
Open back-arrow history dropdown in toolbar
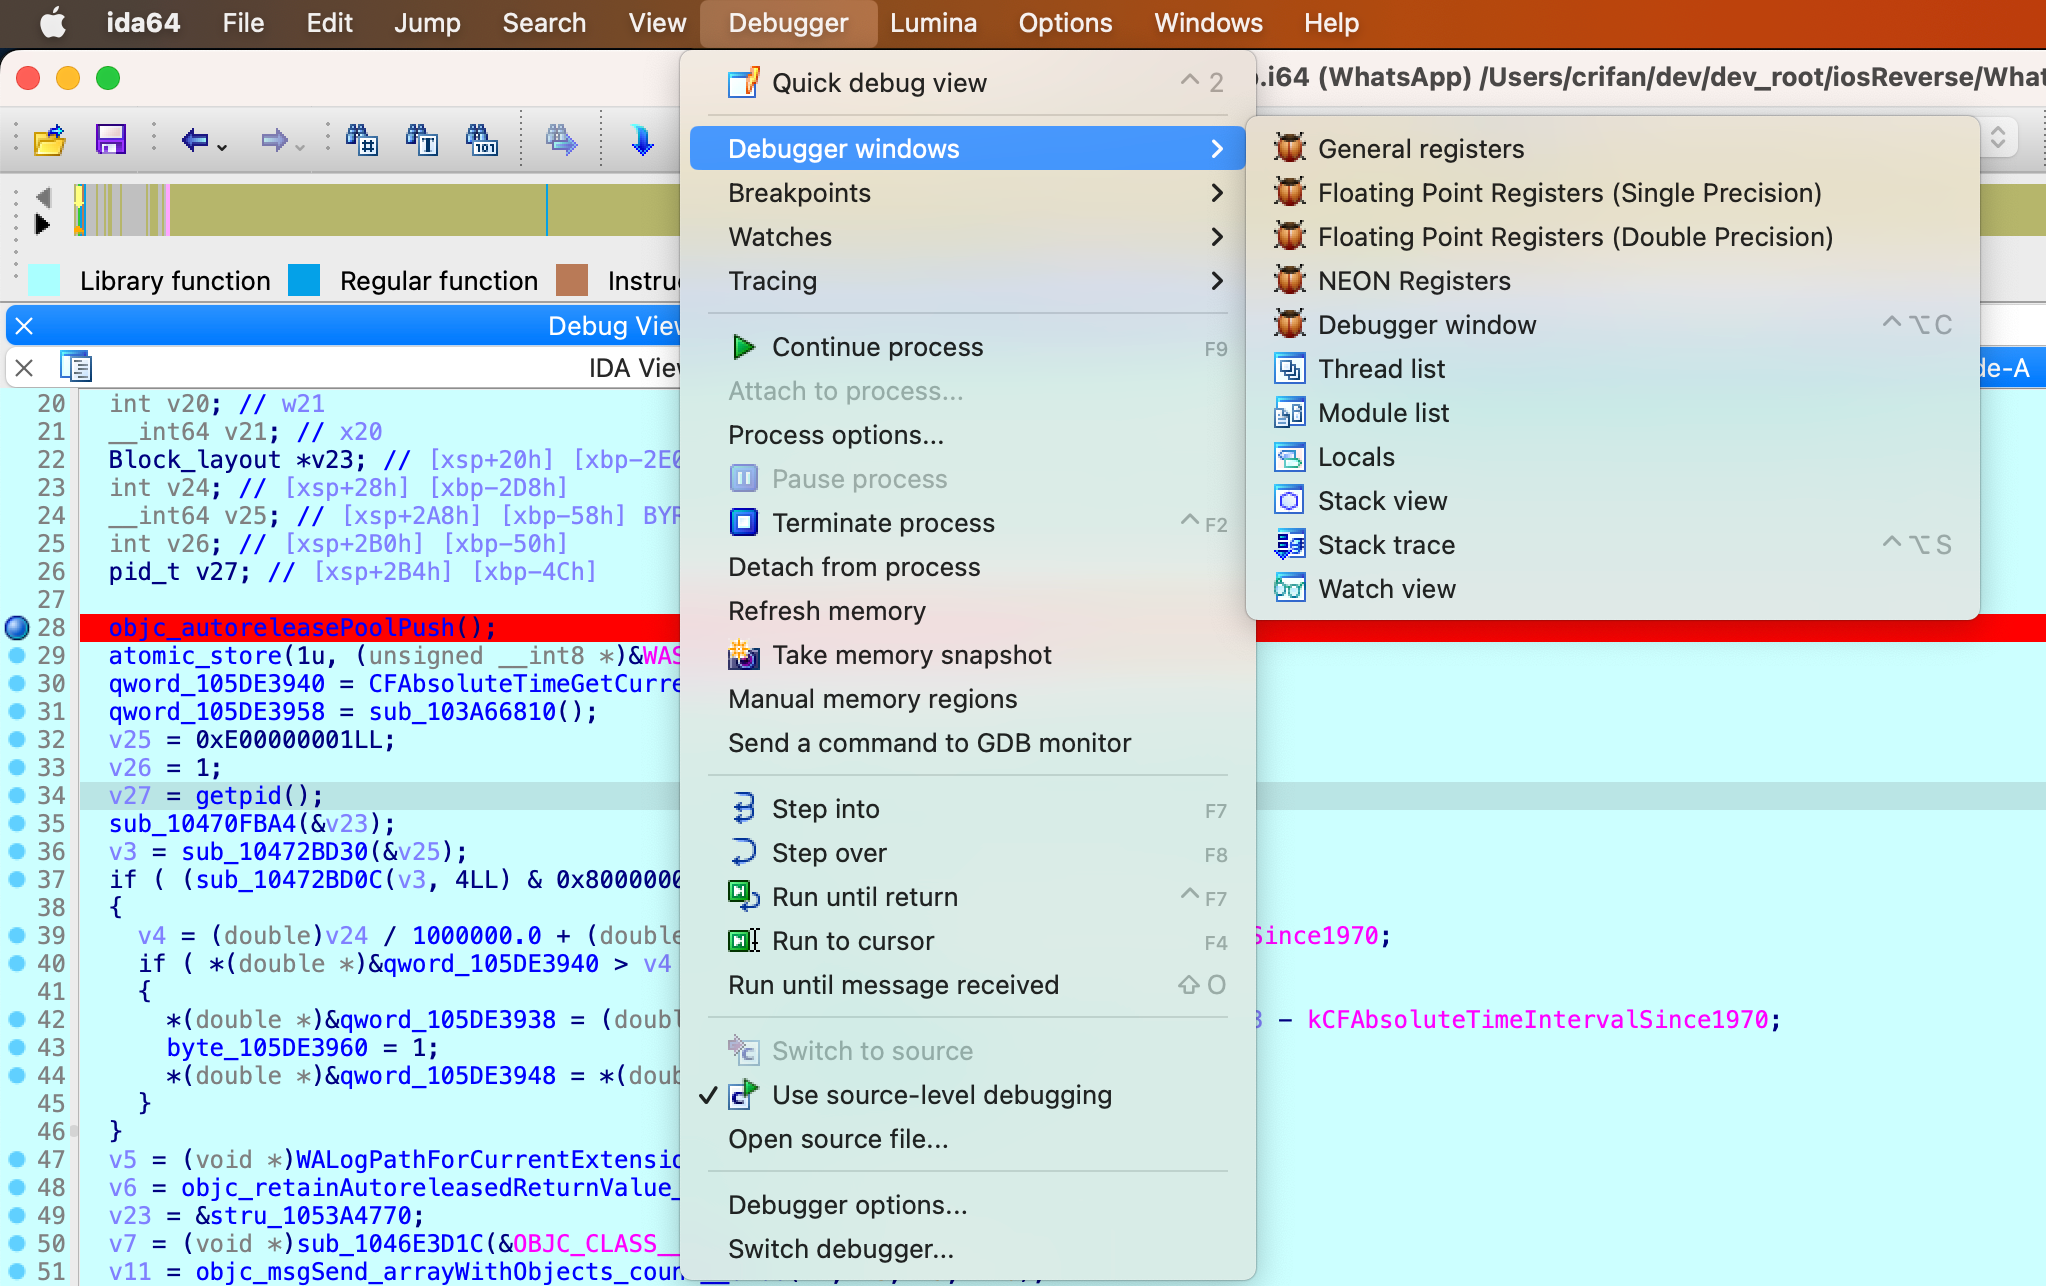pyautogui.click(x=222, y=147)
